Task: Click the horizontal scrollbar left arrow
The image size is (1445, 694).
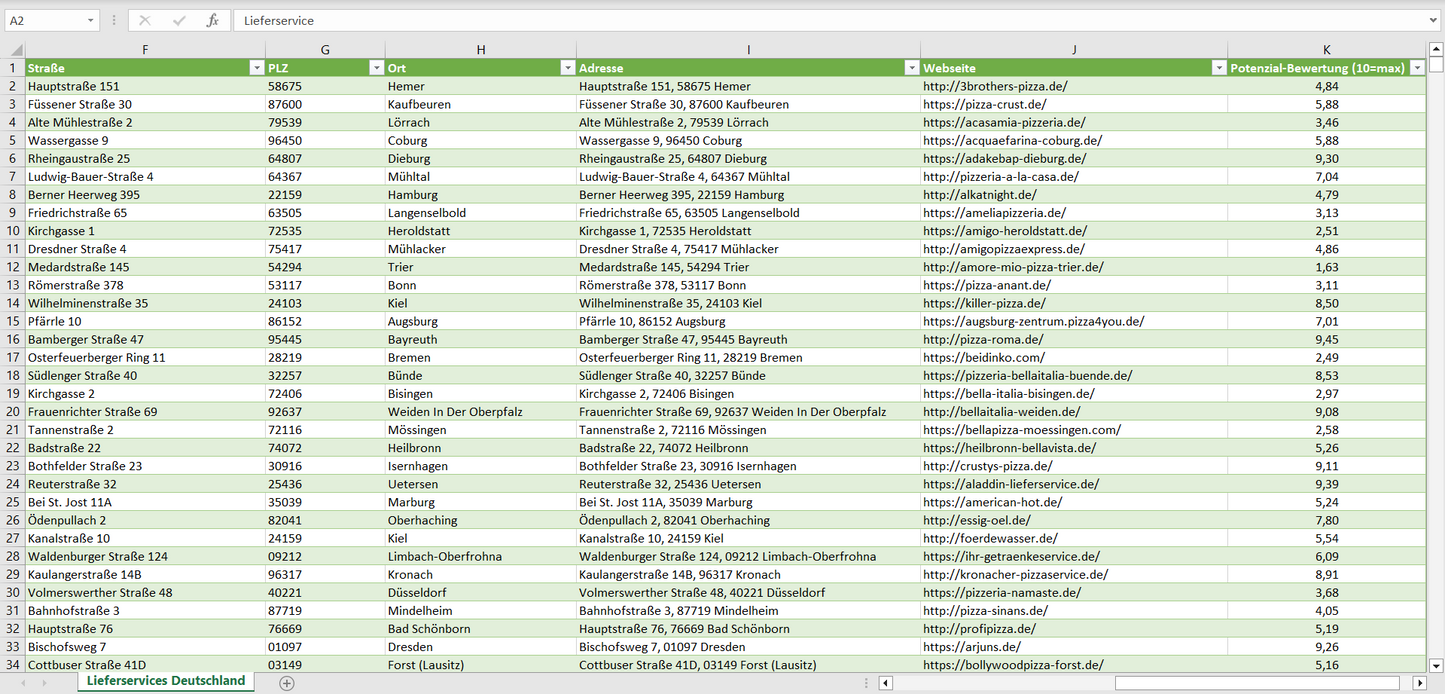Action: tap(885, 683)
